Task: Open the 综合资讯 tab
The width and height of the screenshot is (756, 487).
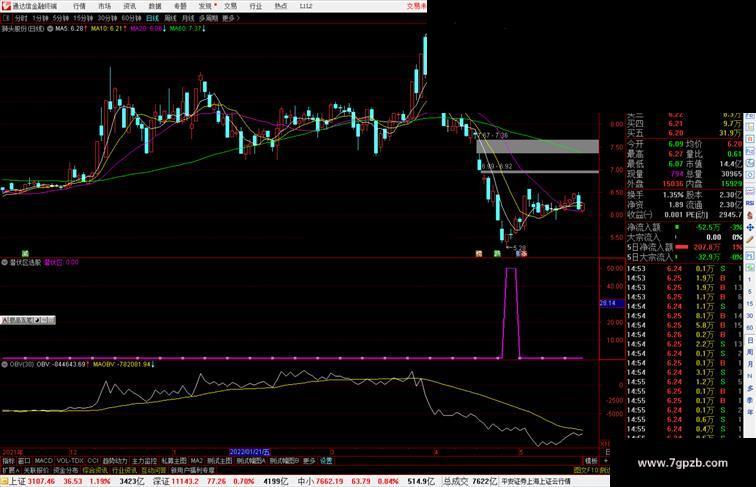Action: click(x=95, y=470)
